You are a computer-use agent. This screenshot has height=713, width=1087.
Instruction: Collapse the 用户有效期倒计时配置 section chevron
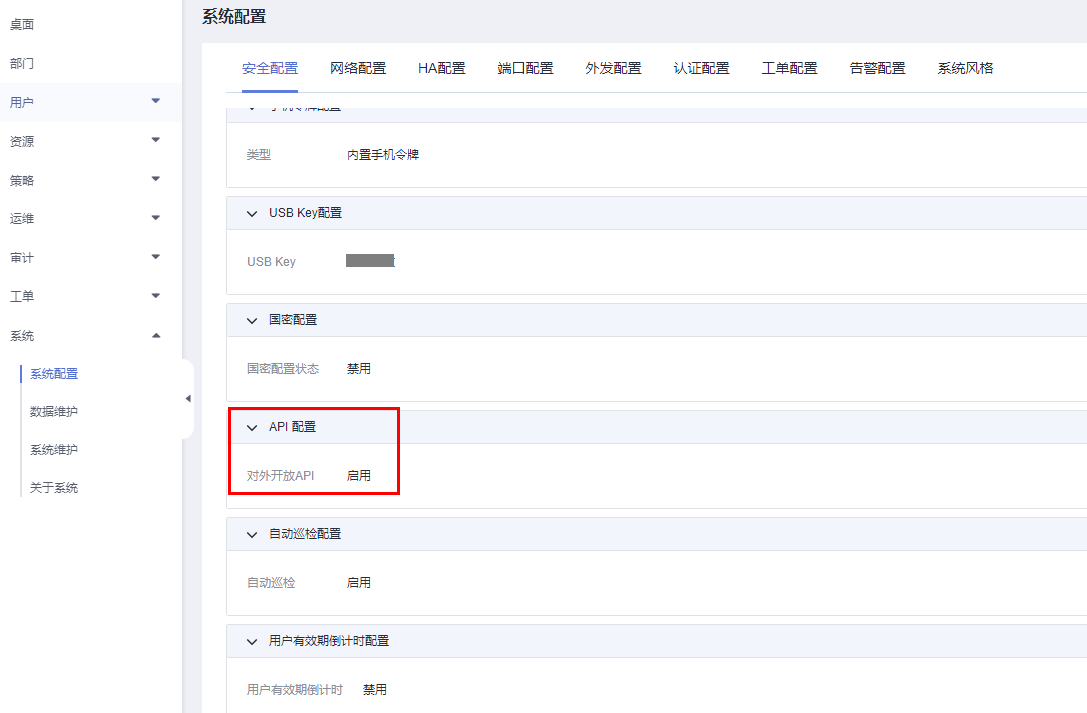(x=252, y=641)
